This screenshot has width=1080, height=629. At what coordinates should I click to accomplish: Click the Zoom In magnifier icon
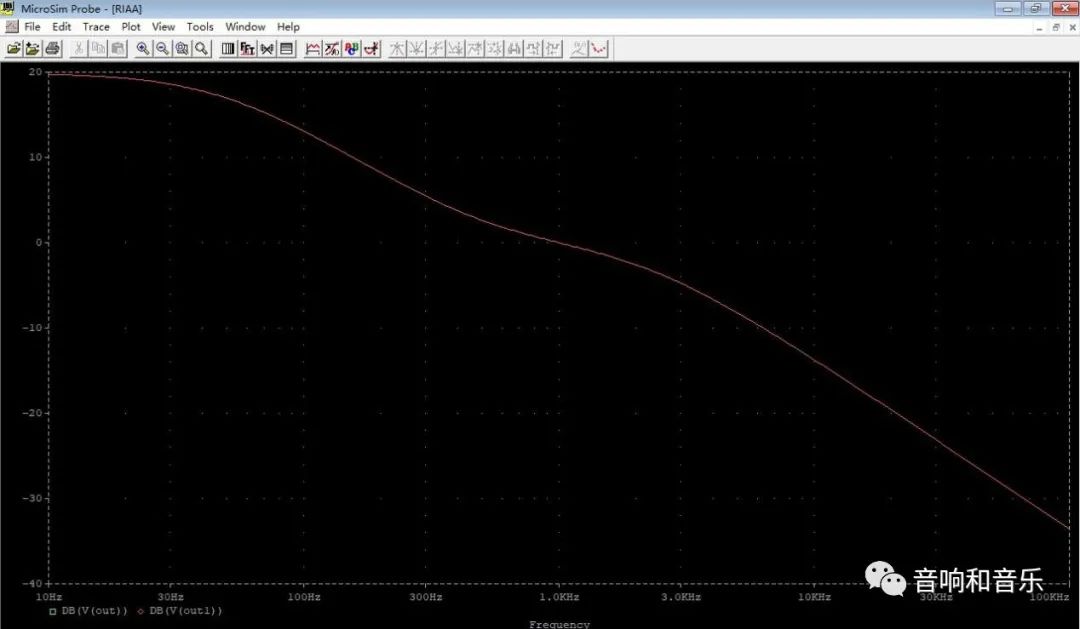[143, 48]
